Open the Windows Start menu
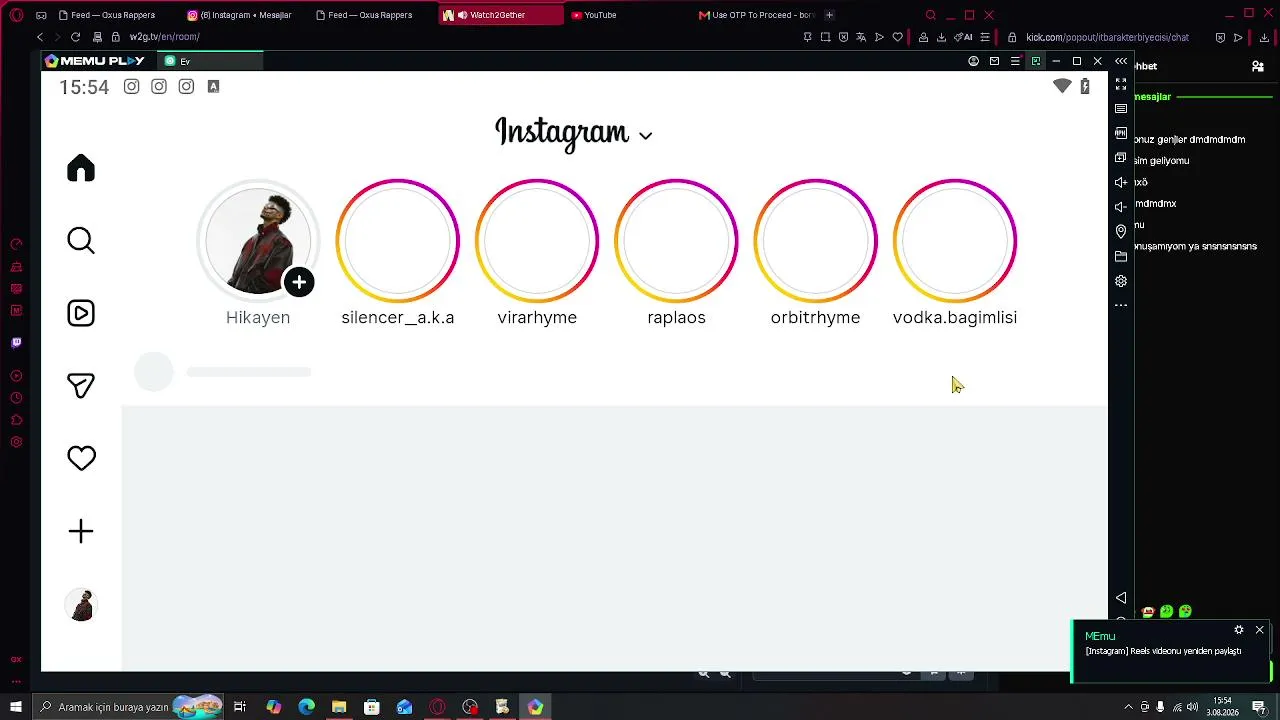 [x=16, y=707]
